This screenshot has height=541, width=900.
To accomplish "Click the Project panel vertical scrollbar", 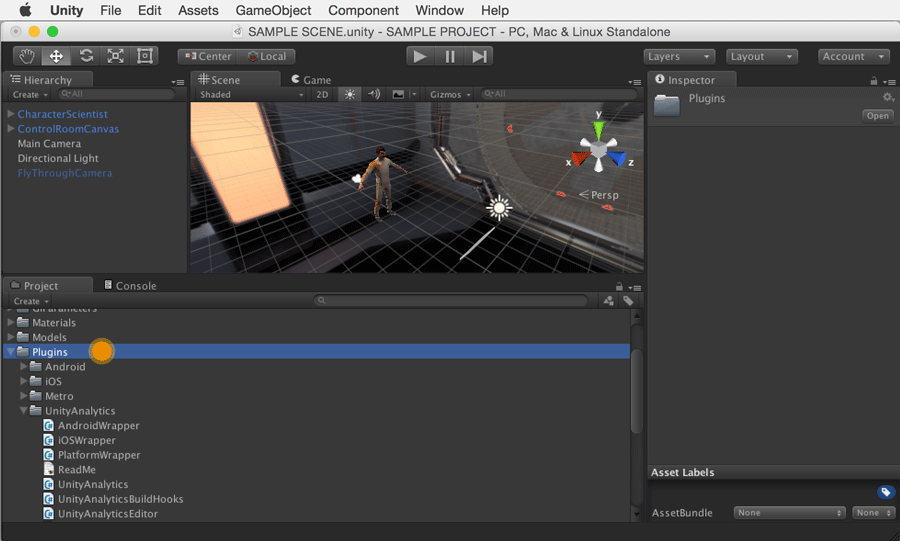I will click(636, 390).
